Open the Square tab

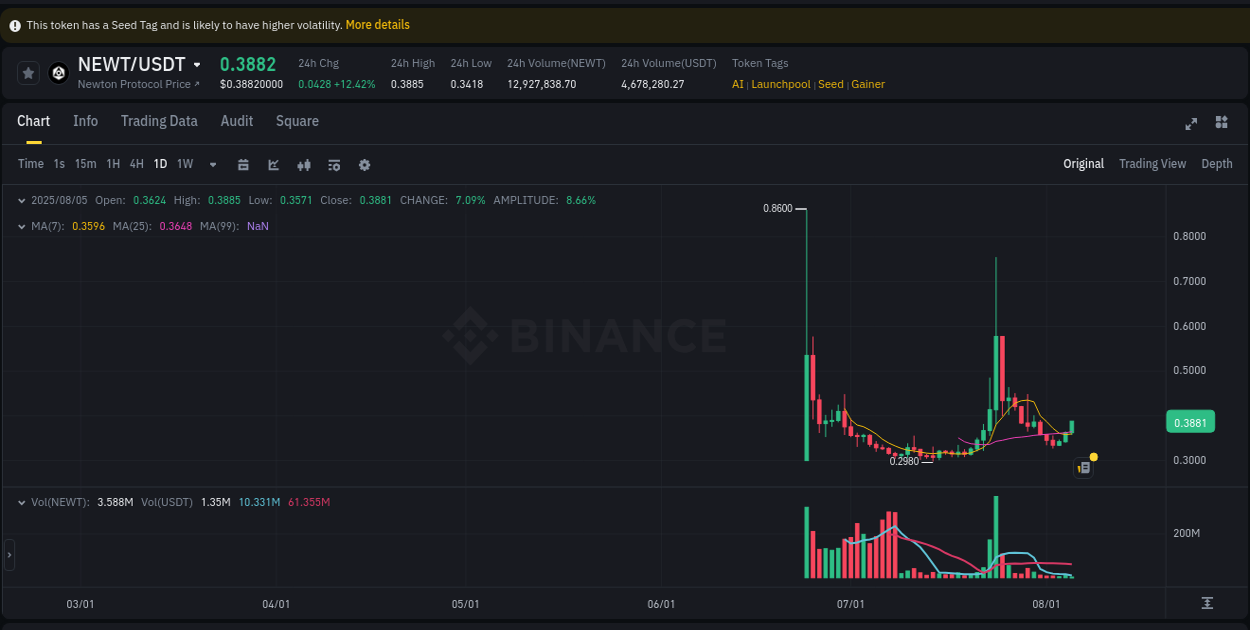pos(297,121)
